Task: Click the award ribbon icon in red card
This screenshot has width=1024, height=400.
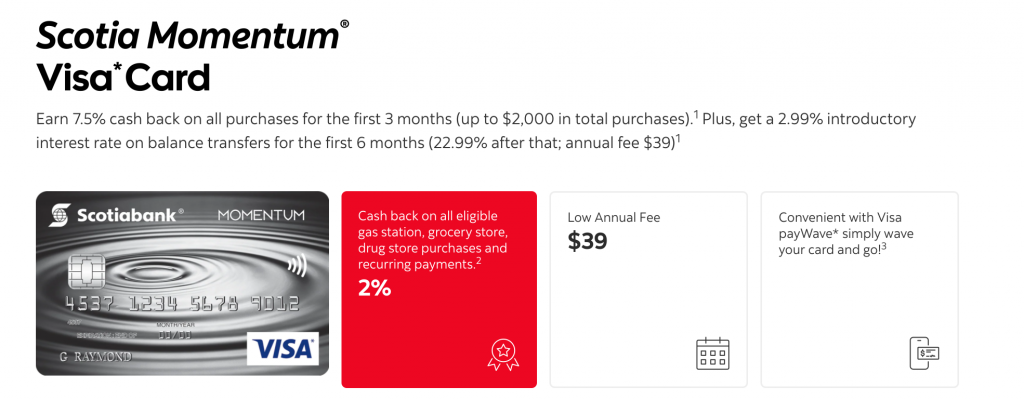Action: [503, 356]
